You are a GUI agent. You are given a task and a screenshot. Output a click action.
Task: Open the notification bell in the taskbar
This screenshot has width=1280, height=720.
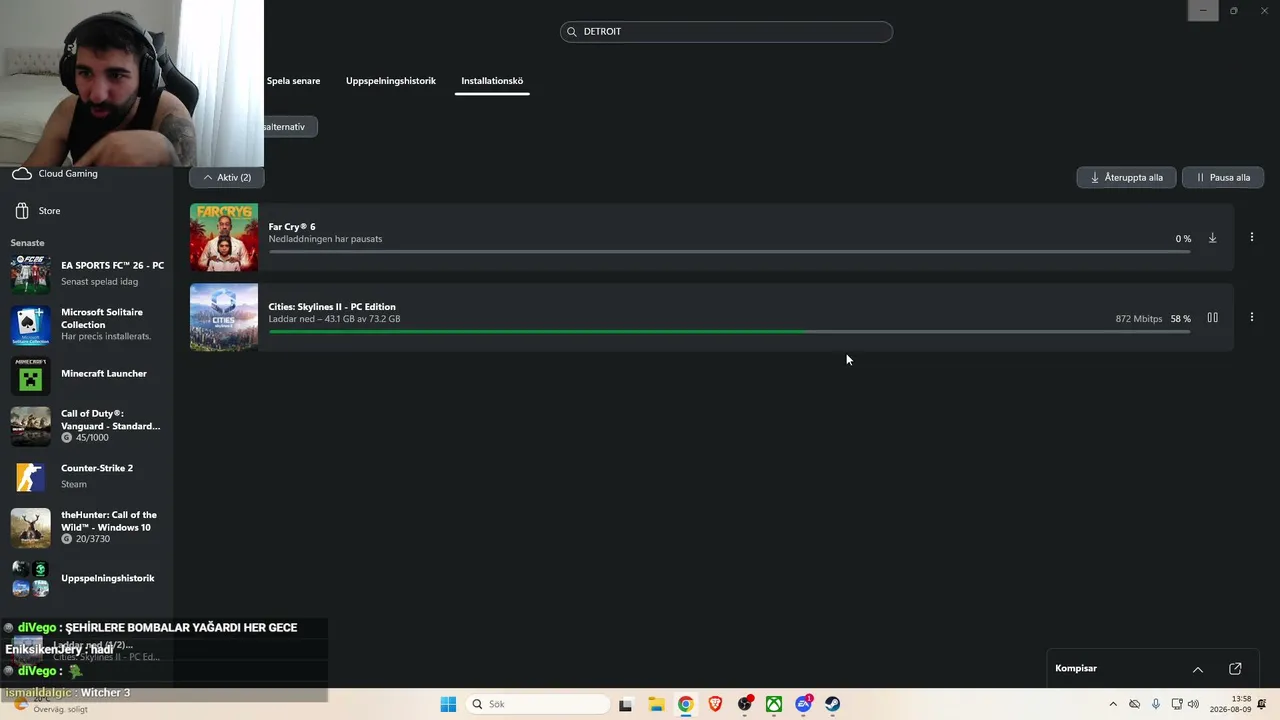click(x=1263, y=704)
